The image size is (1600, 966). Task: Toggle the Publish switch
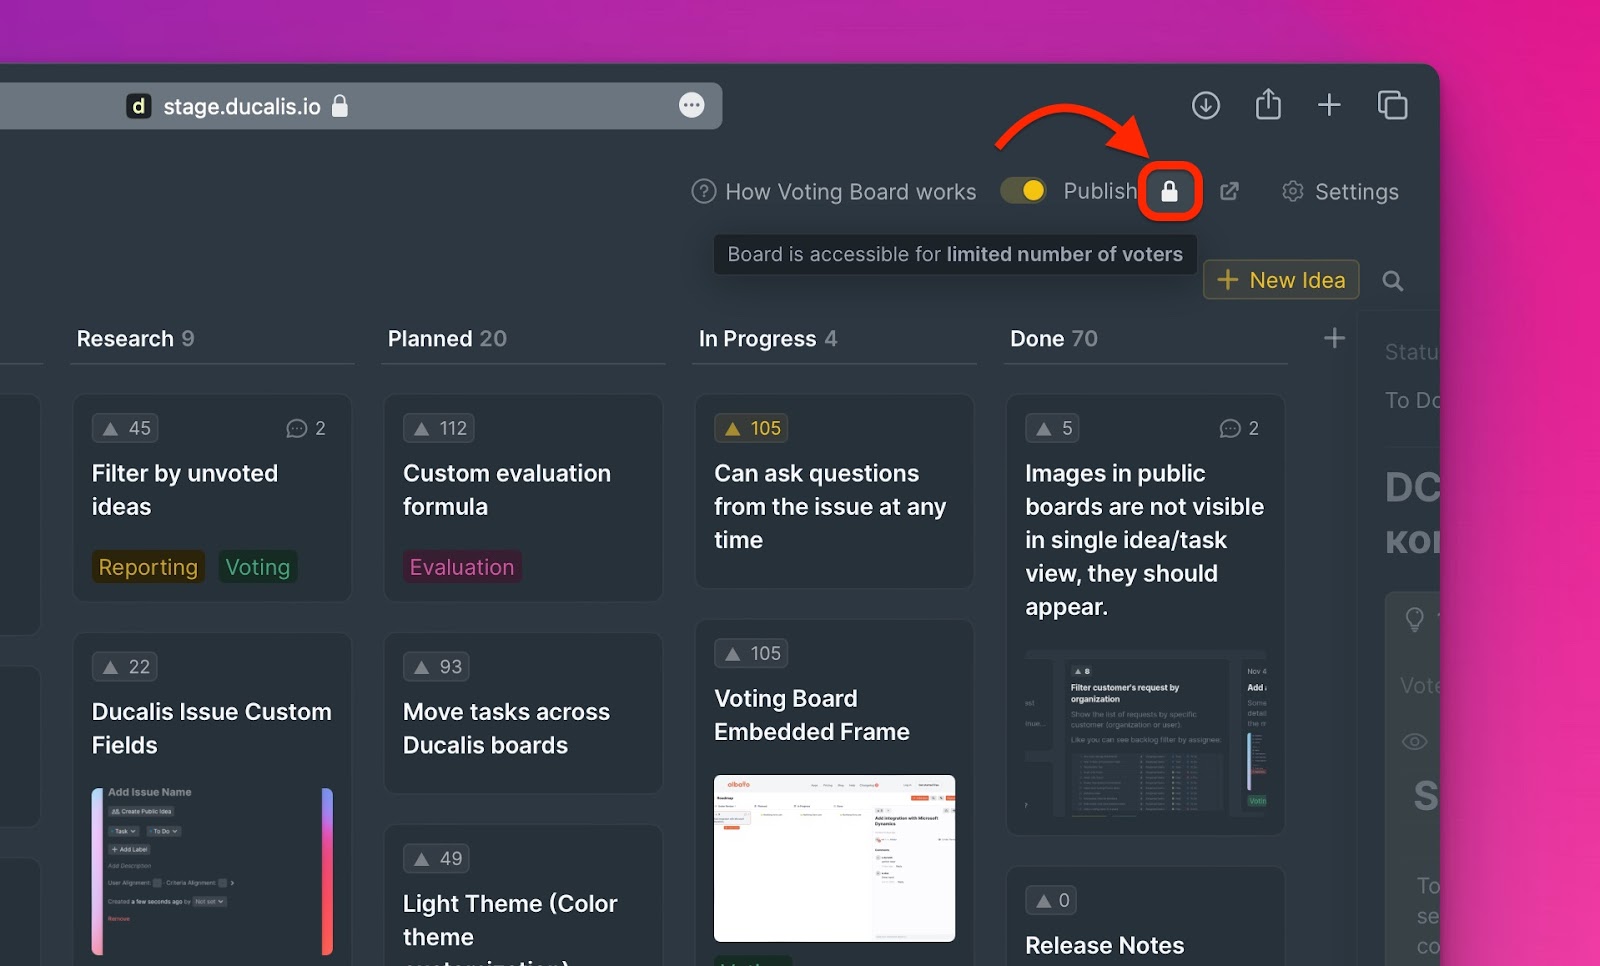click(x=1023, y=190)
